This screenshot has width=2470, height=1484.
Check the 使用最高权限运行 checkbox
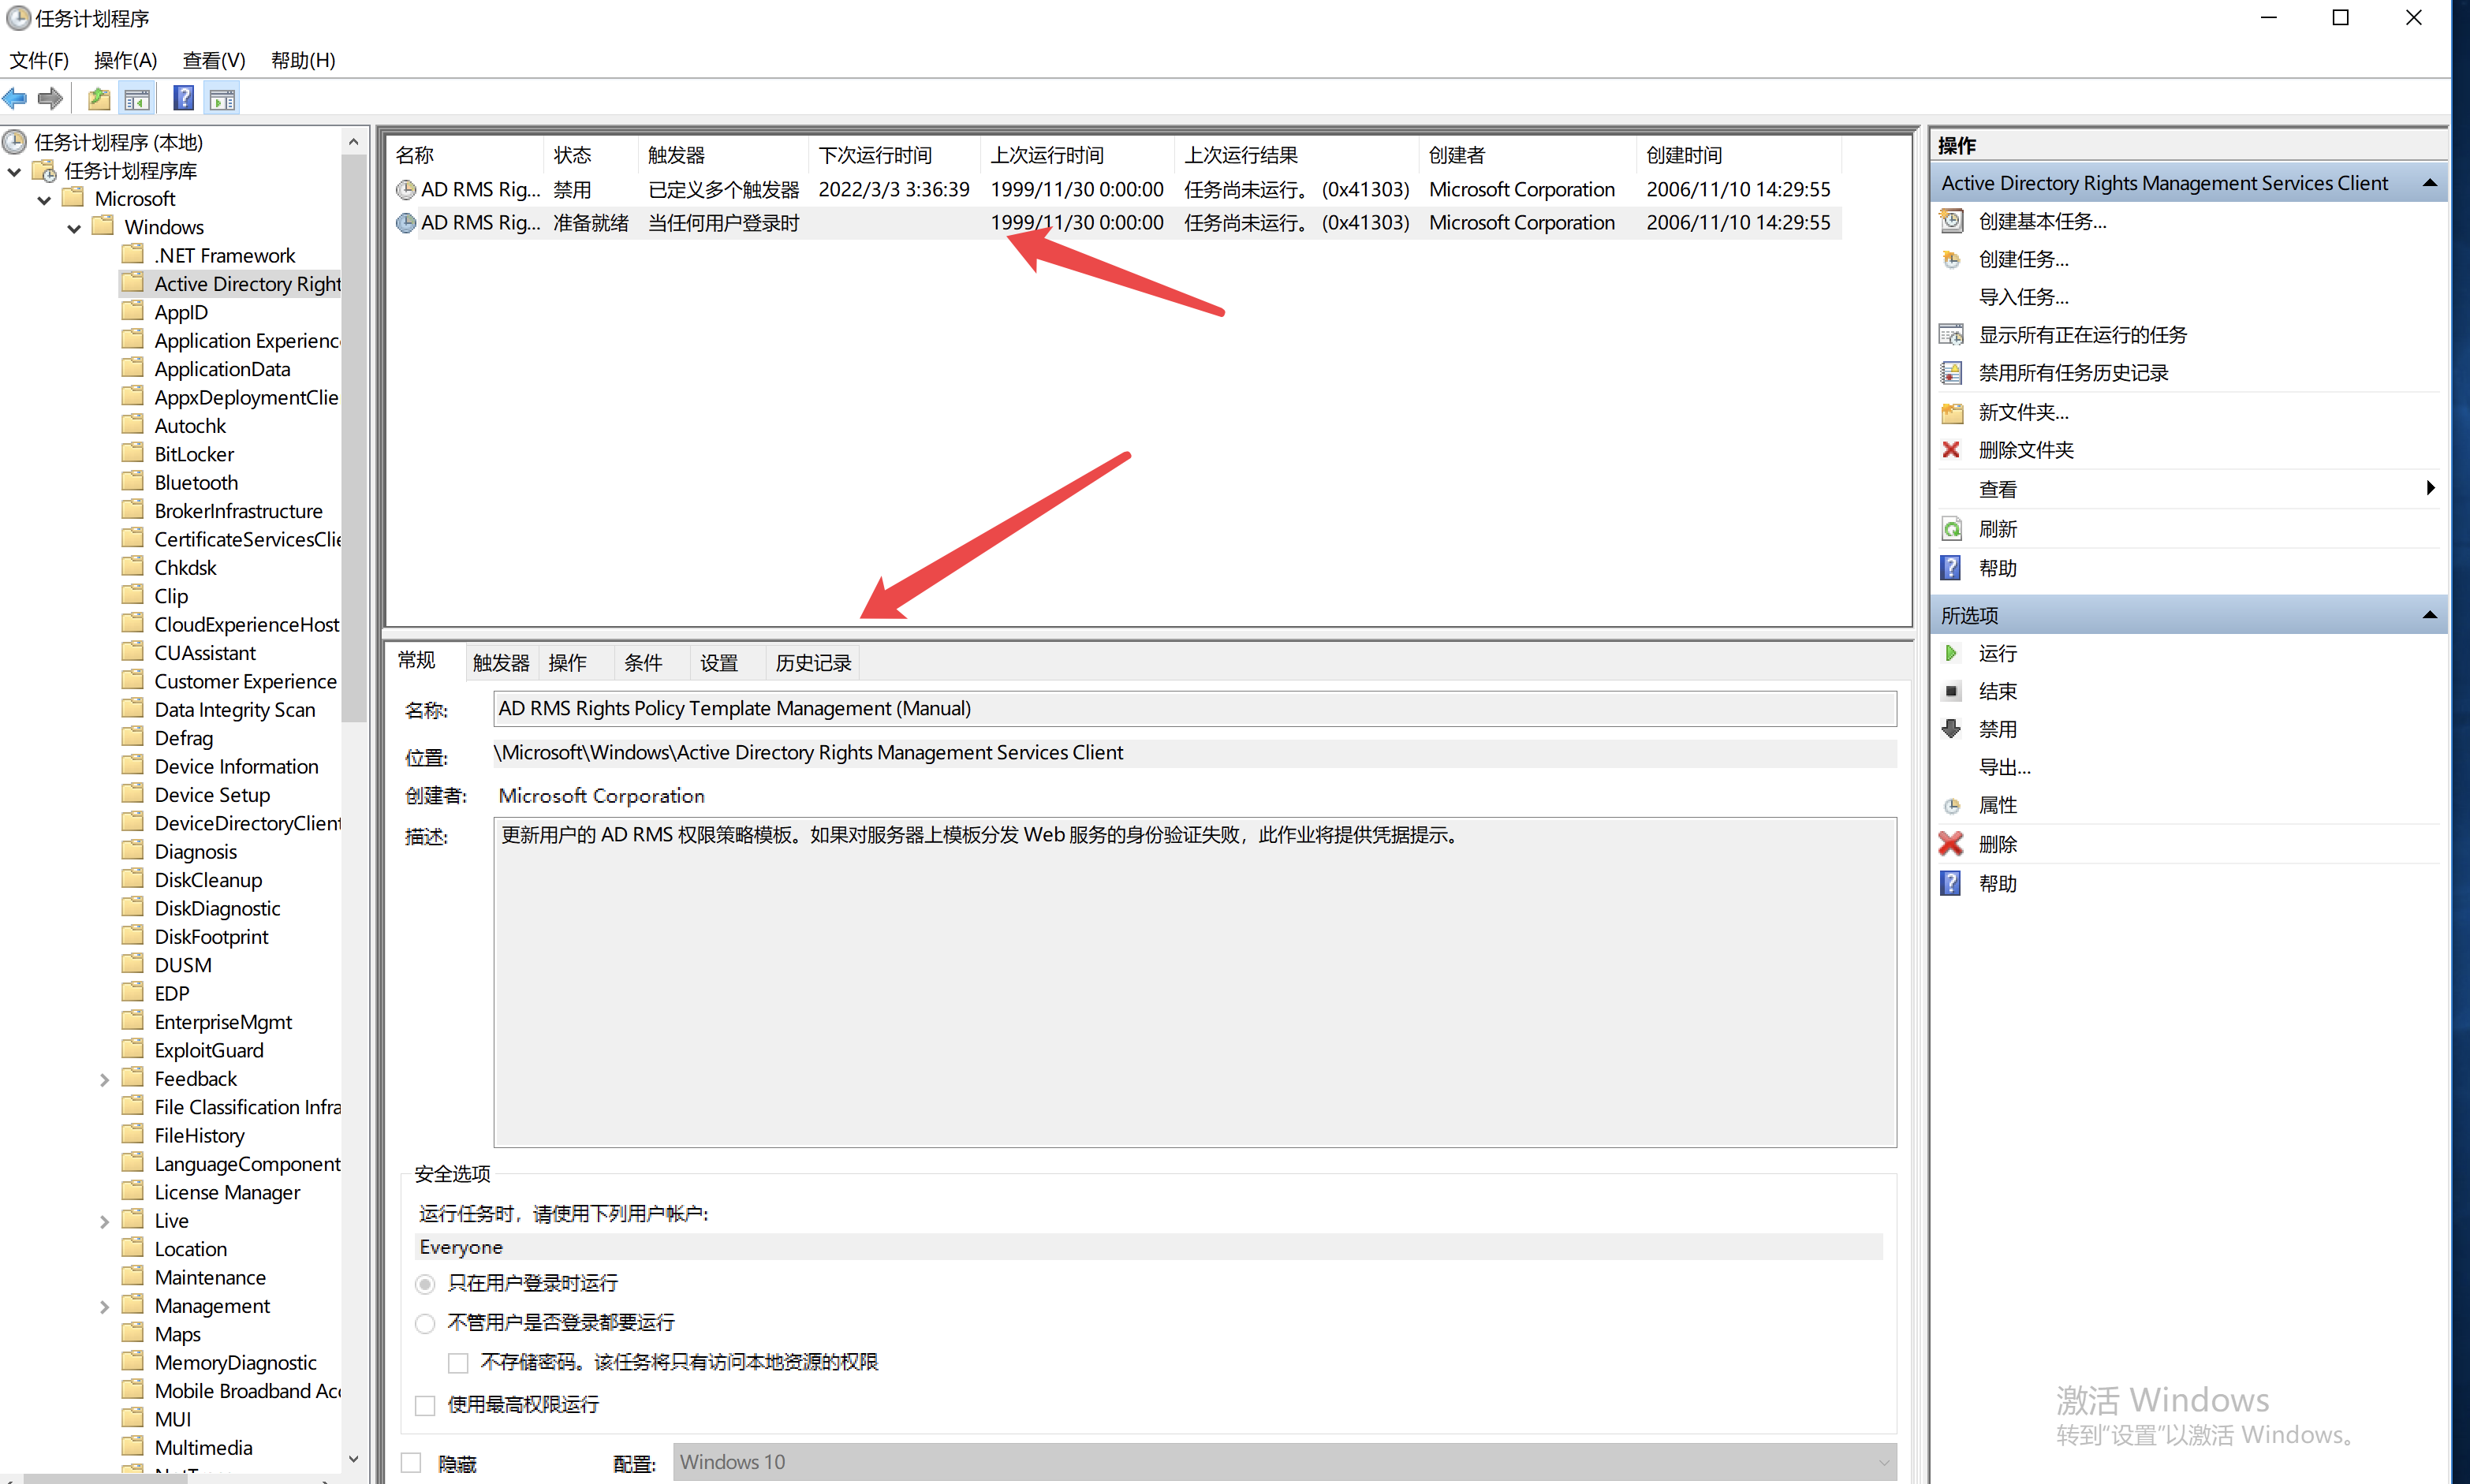click(425, 1405)
